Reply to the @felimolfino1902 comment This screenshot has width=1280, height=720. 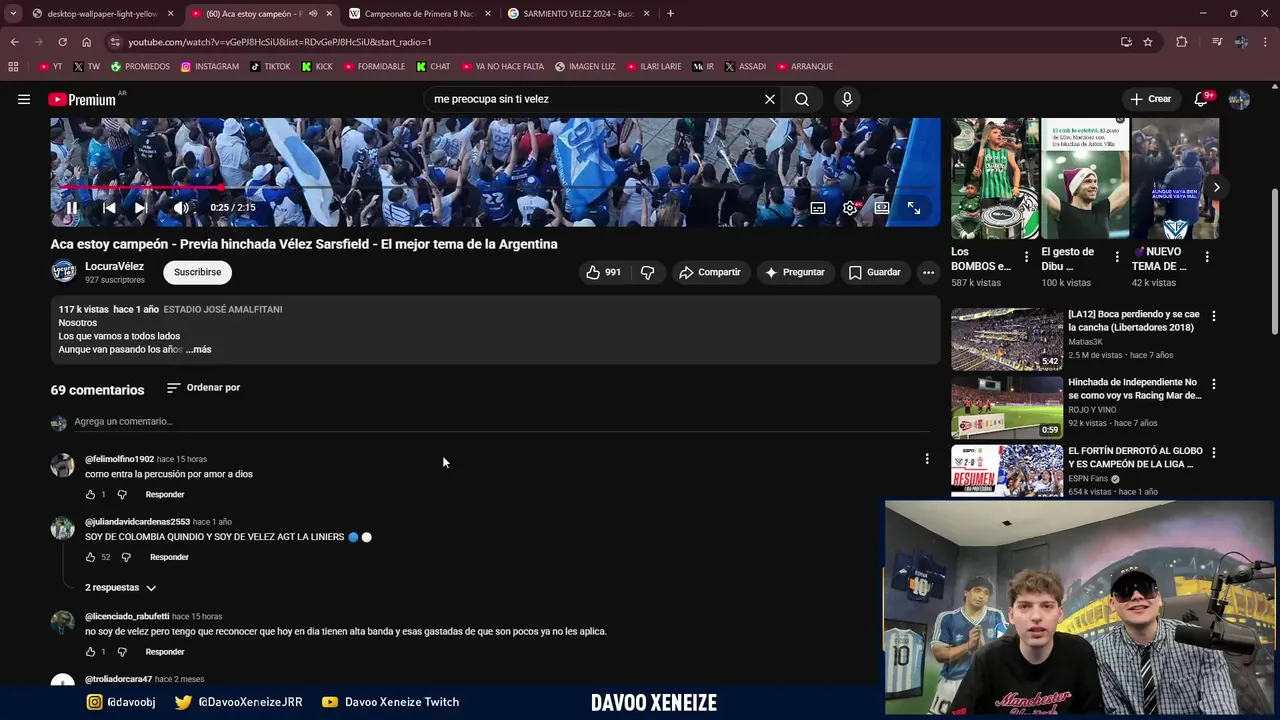(x=165, y=495)
